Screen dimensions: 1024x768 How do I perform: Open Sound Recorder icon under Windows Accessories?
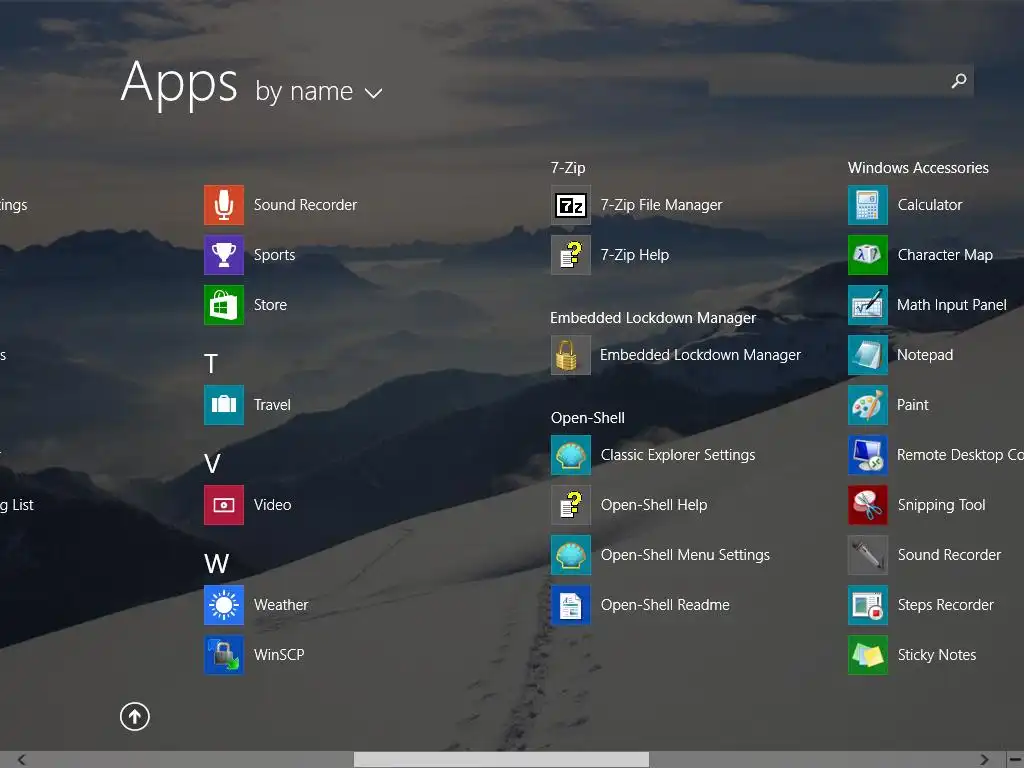click(x=867, y=554)
